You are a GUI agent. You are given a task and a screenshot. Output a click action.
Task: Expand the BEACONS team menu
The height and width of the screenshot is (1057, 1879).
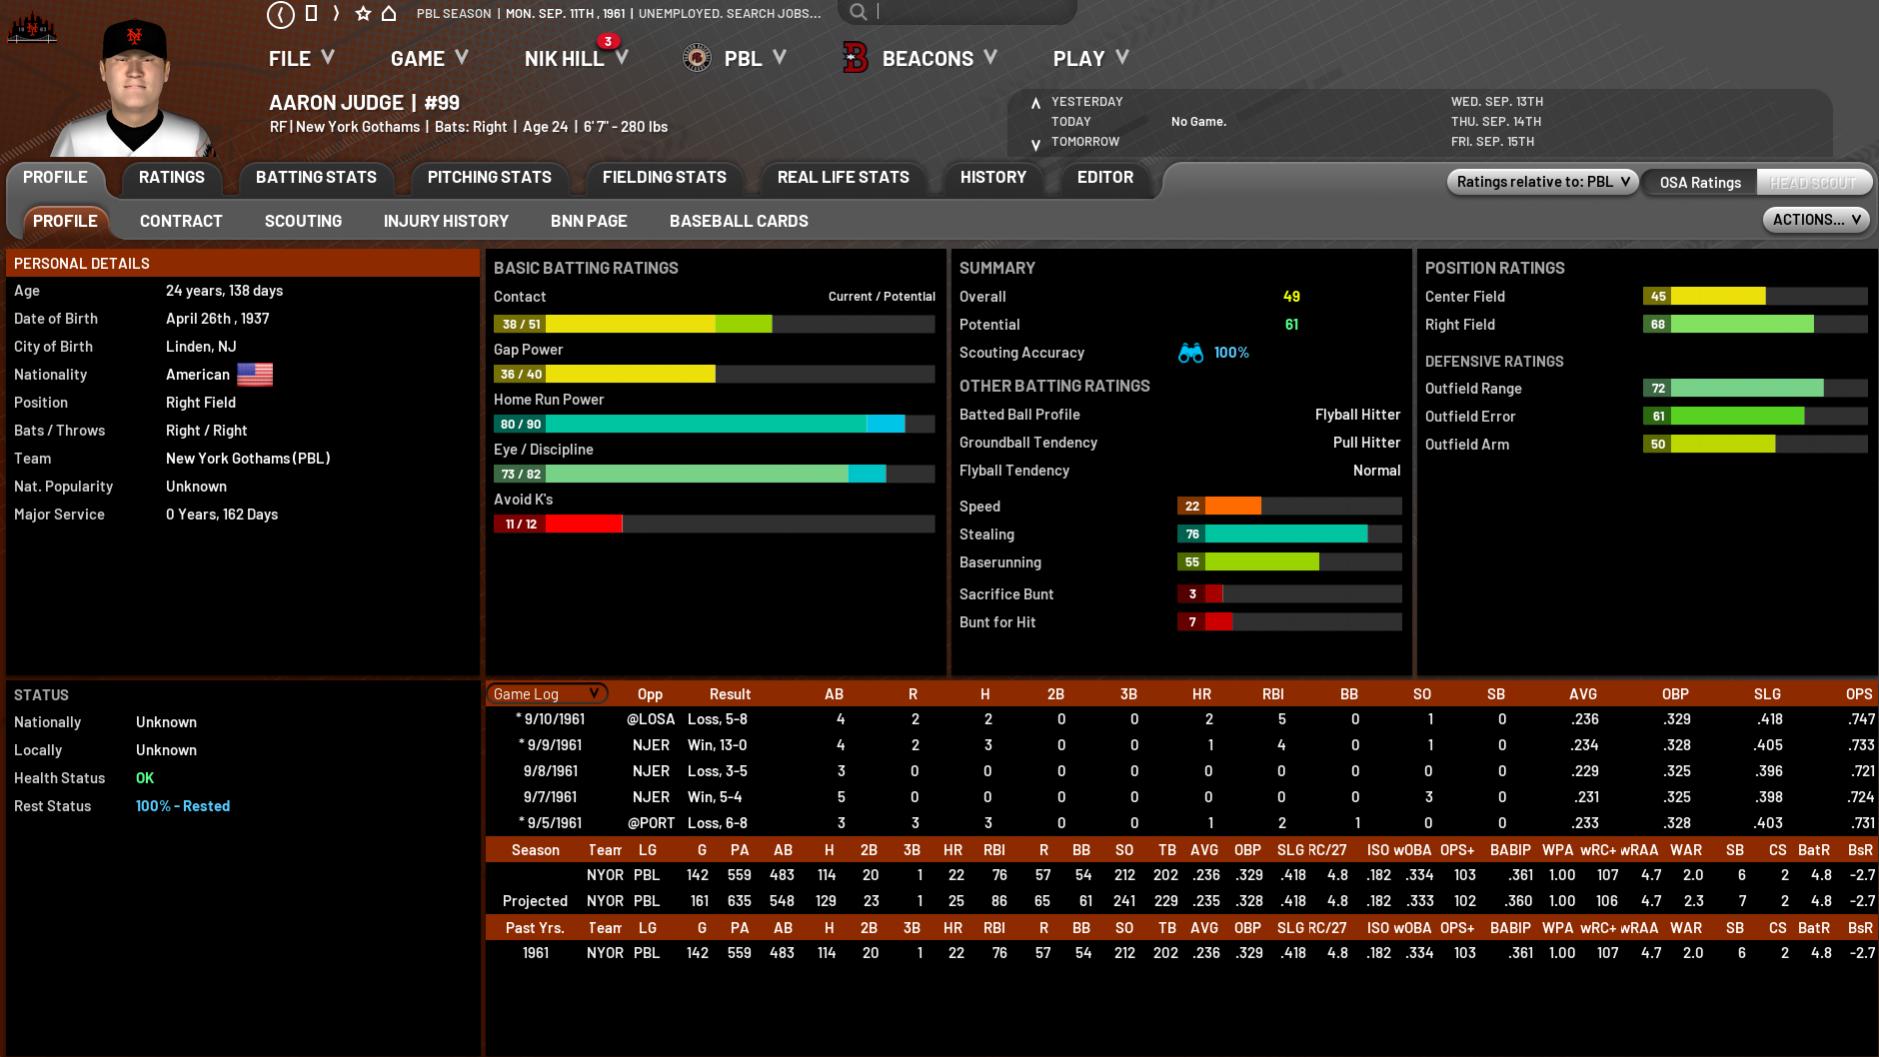pyautogui.click(x=940, y=58)
